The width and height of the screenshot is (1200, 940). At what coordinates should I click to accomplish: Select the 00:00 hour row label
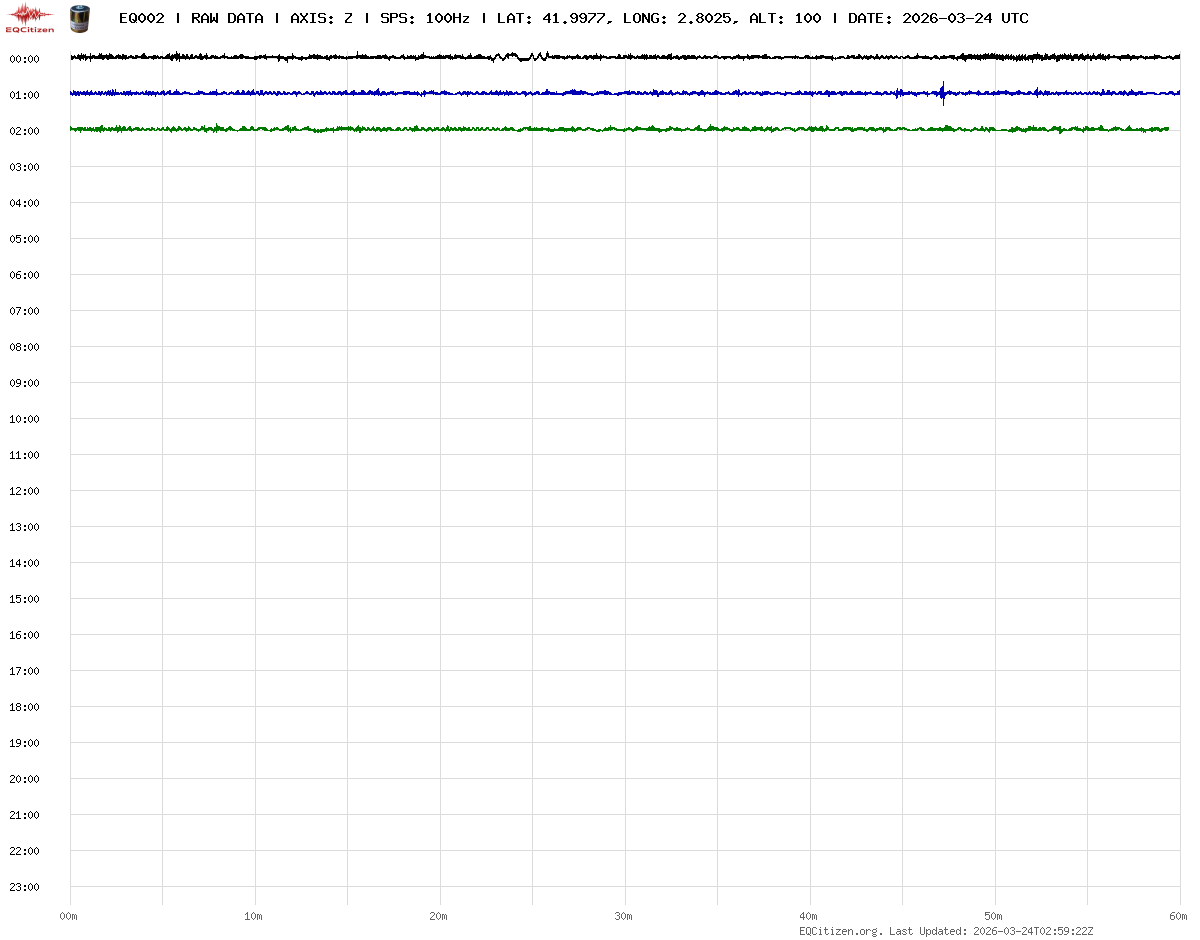[24, 59]
